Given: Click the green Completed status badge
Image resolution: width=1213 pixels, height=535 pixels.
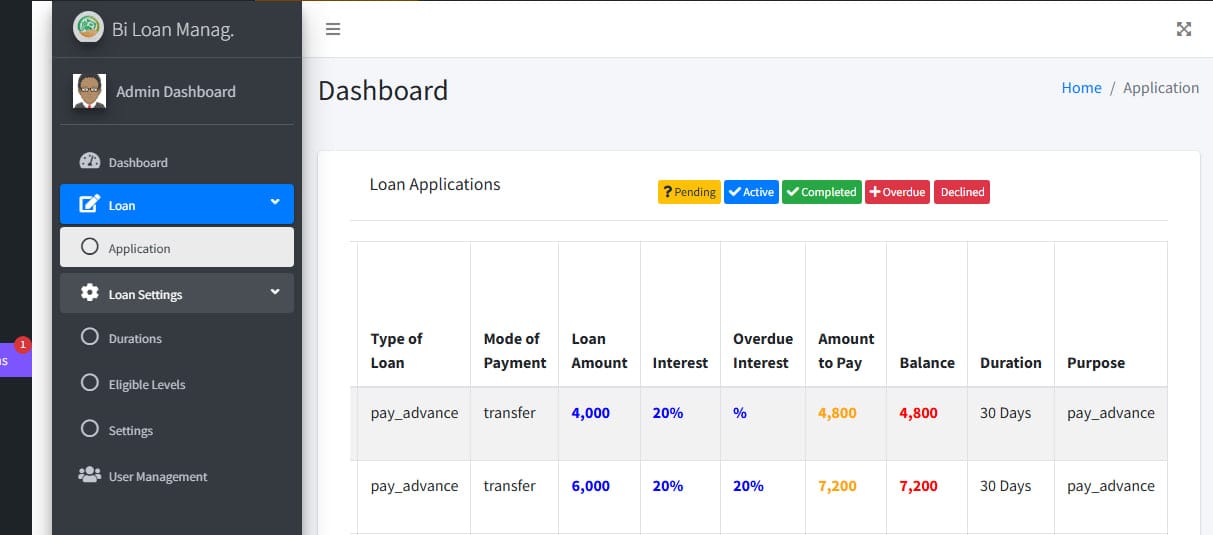Looking at the screenshot, I should click(x=821, y=192).
